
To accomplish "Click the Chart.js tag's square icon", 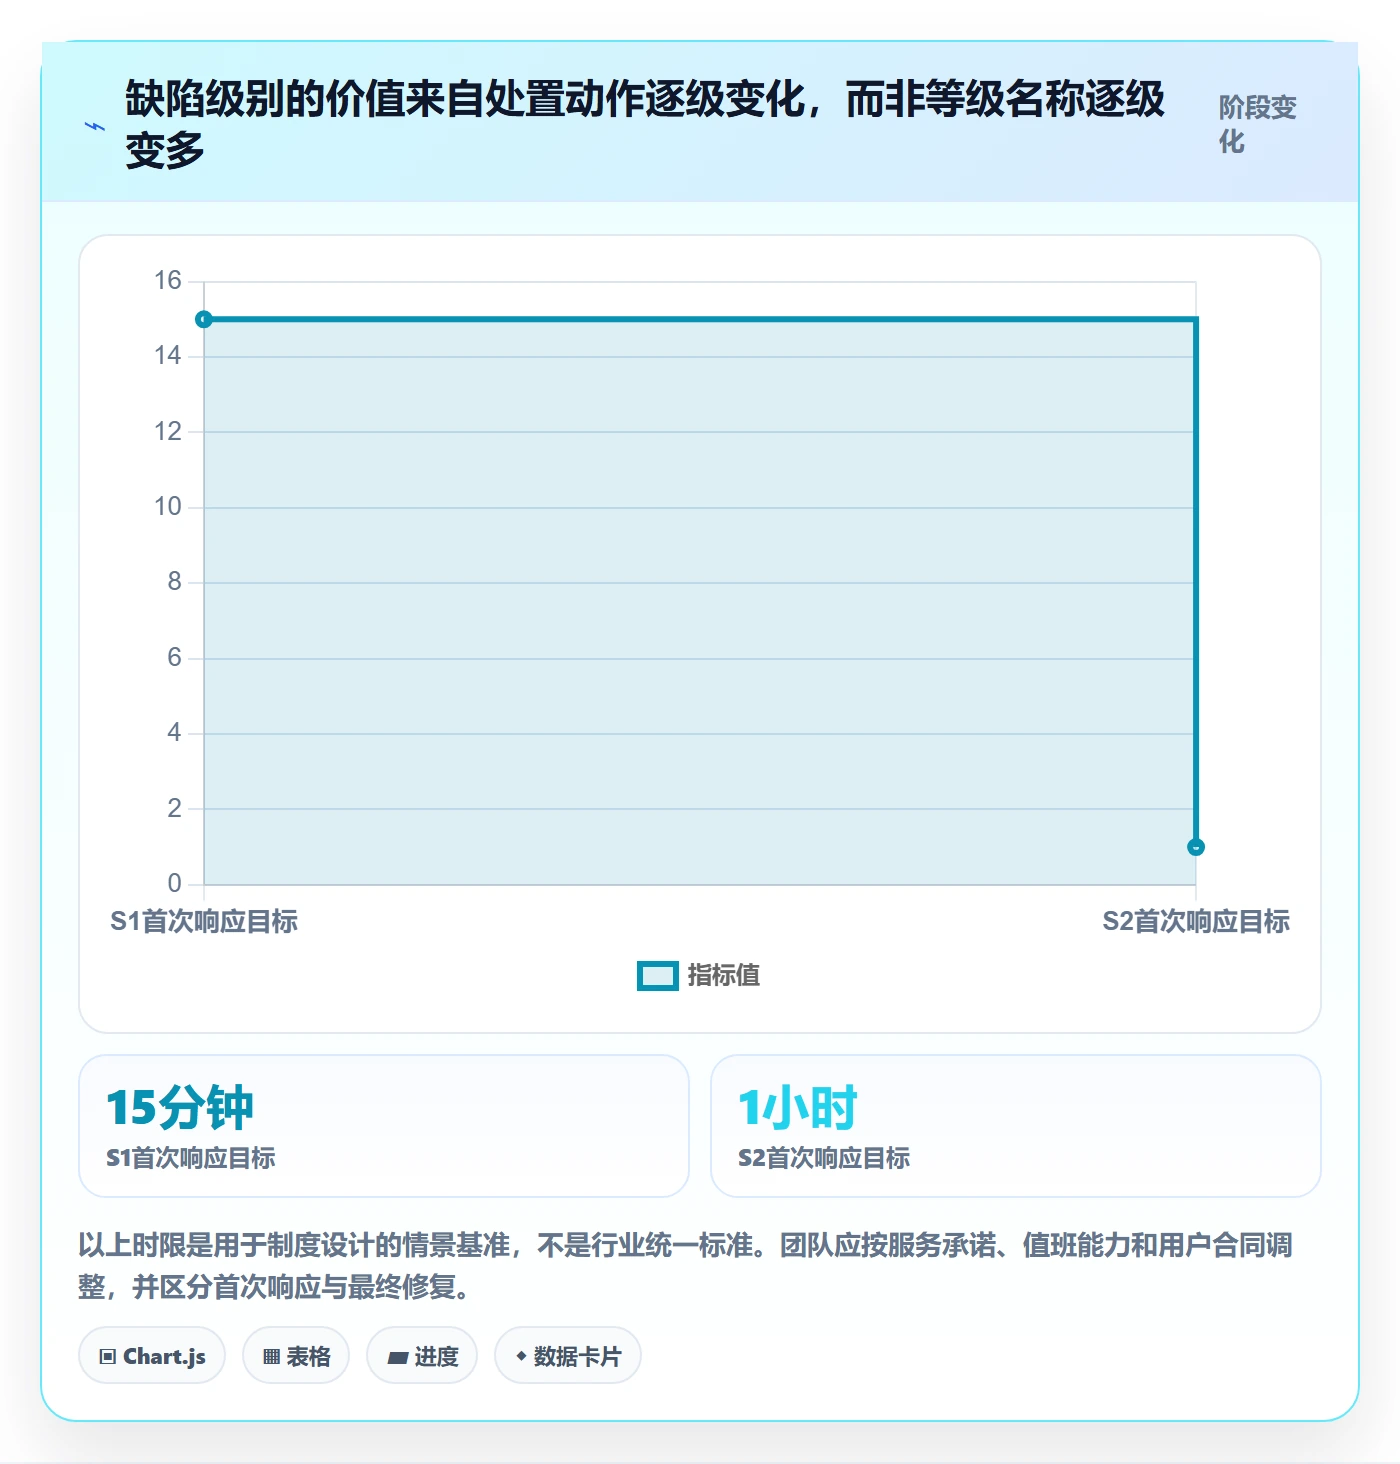I will point(108,1357).
